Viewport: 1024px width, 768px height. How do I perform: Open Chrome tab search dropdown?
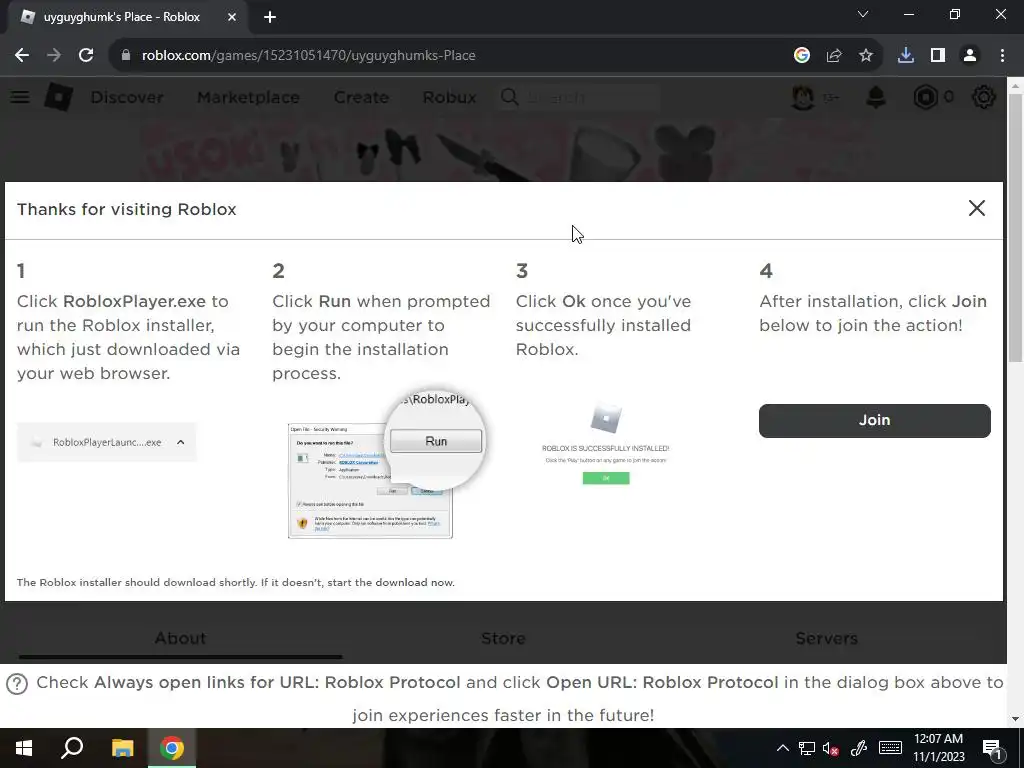863,14
